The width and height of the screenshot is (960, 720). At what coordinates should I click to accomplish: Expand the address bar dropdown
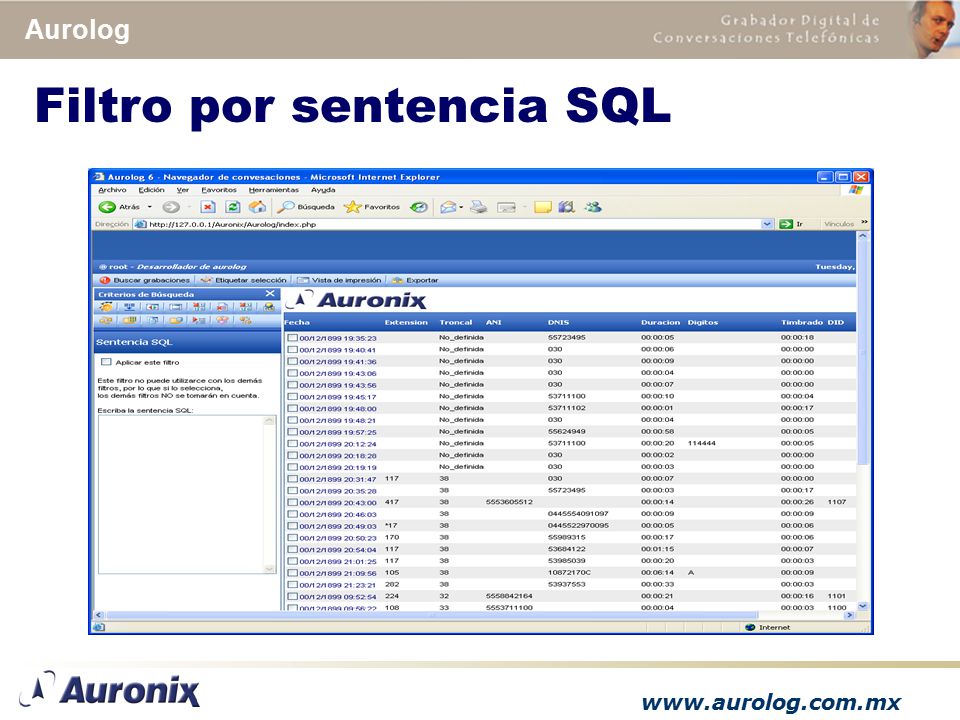click(767, 224)
